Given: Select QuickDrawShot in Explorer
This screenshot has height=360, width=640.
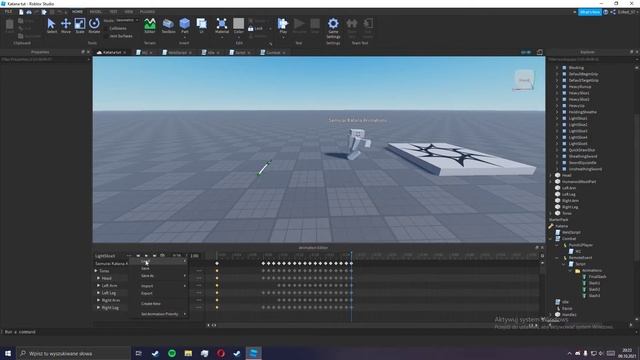Looking at the screenshot, I should pyautogui.click(x=582, y=150).
